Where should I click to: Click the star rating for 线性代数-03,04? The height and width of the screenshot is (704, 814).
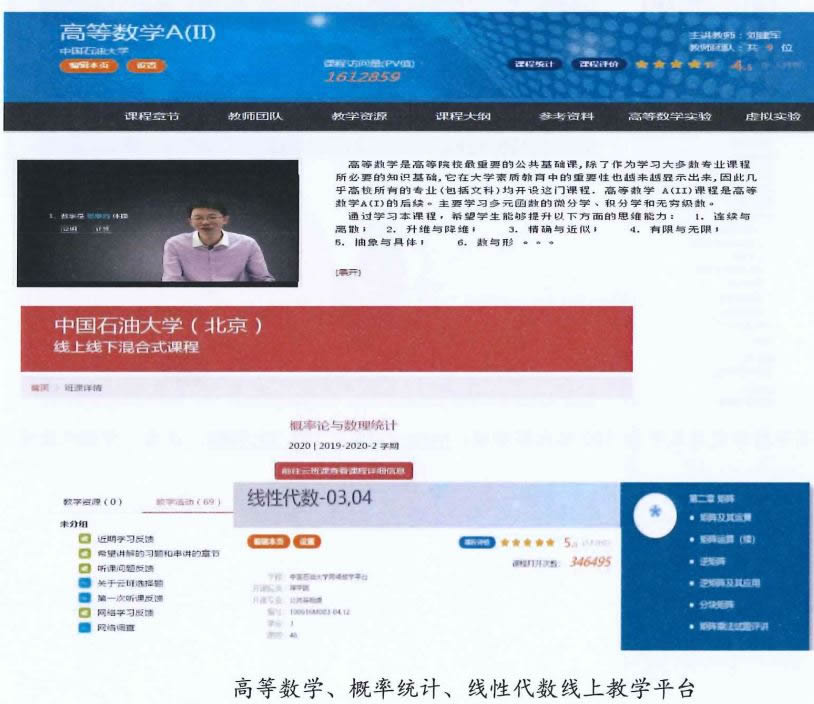click(x=529, y=542)
